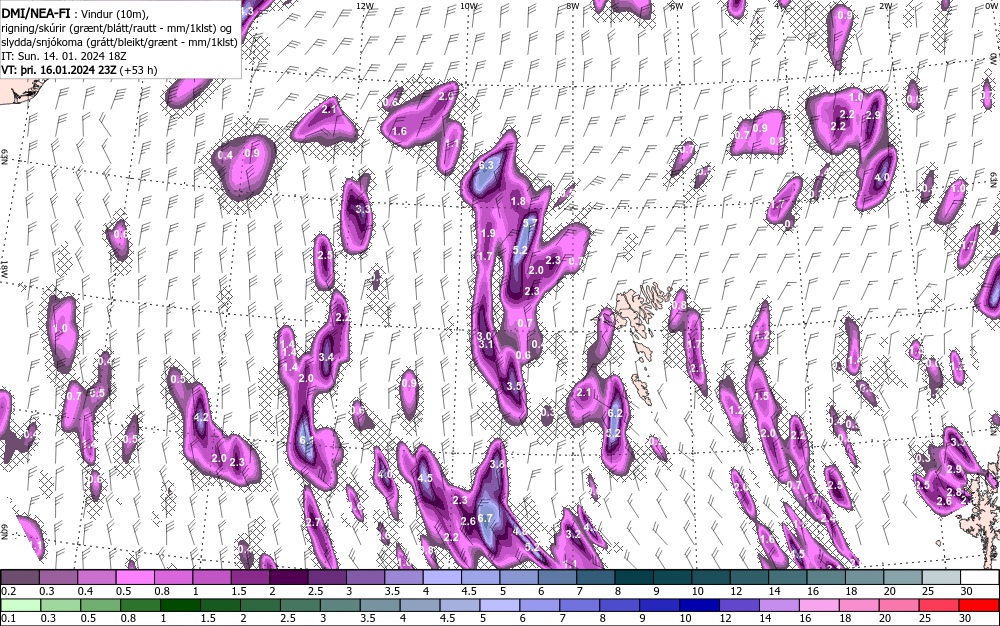Click the 18W label on left edge
The width and height of the screenshot is (1000, 626).
pos(5,268)
